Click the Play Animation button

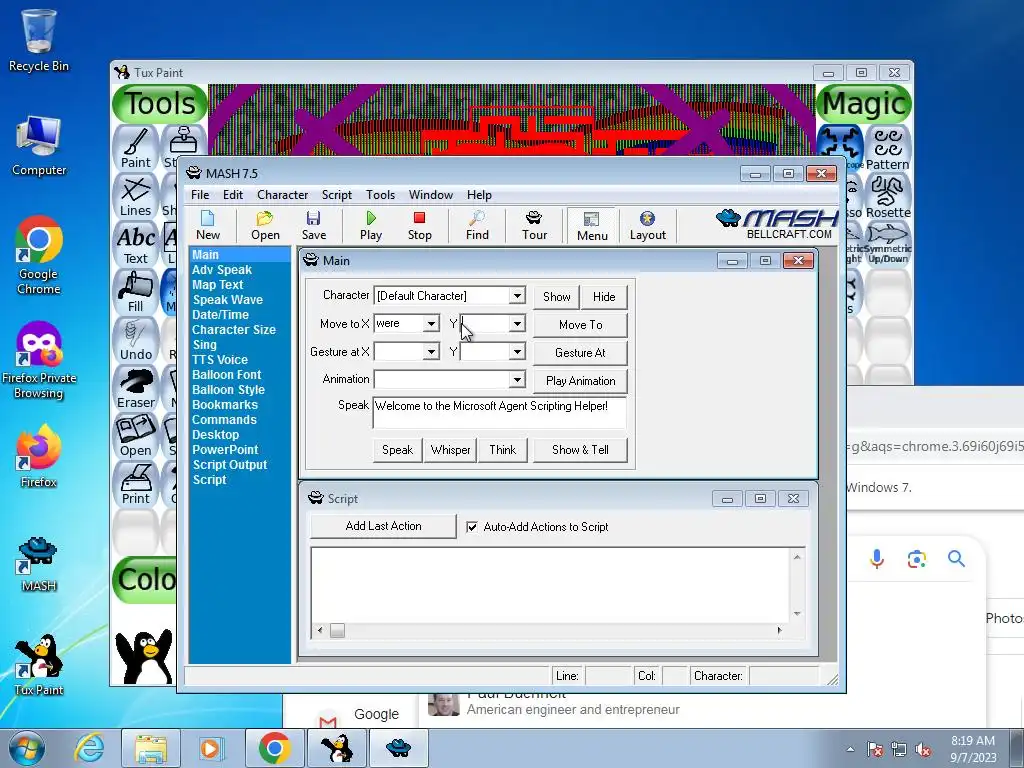coord(580,381)
